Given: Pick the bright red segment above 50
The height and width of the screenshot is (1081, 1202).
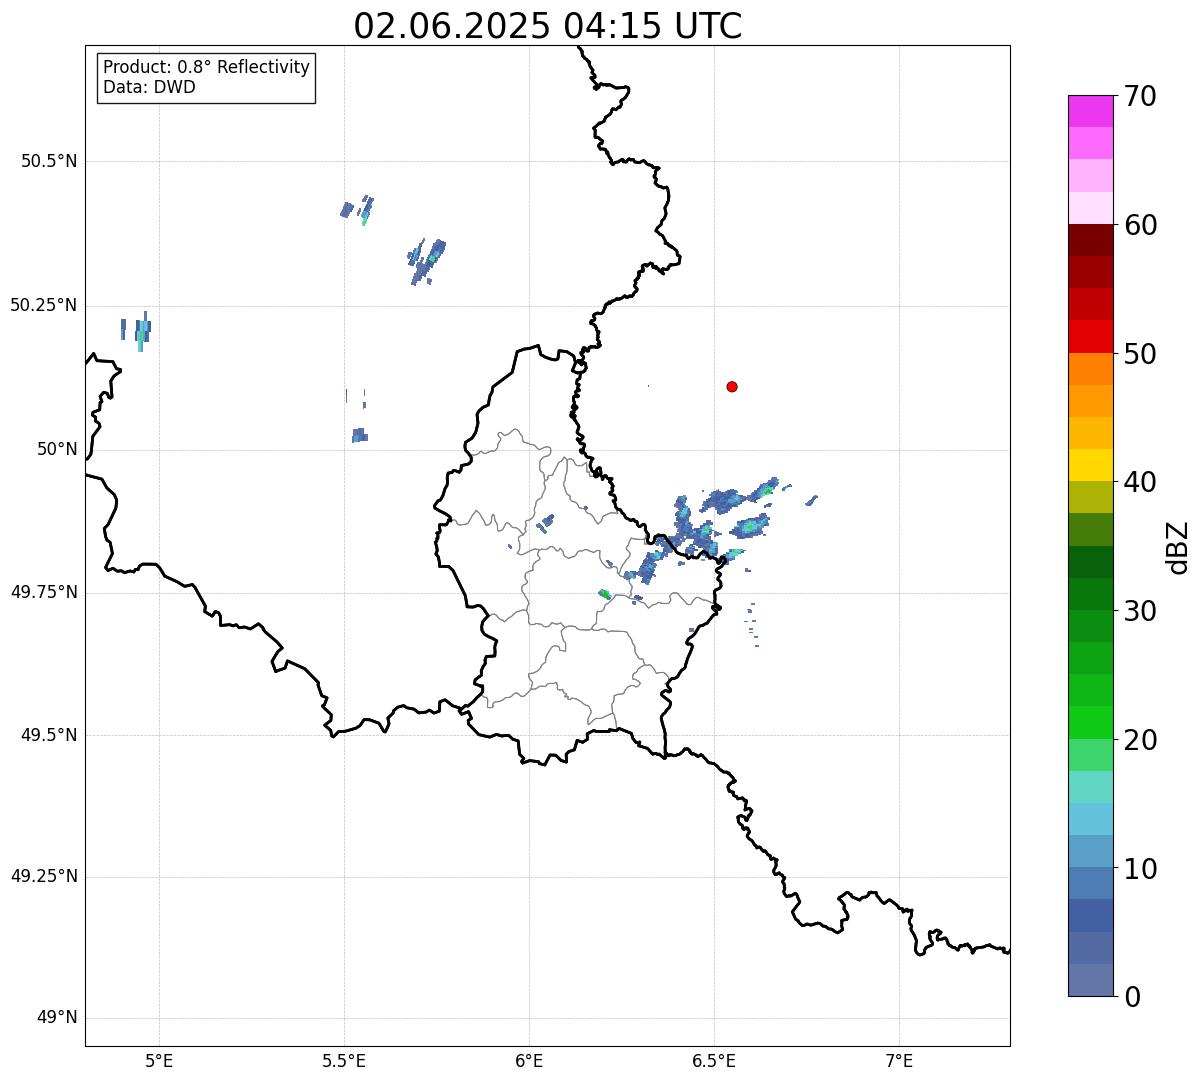Looking at the screenshot, I should (1090, 337).
